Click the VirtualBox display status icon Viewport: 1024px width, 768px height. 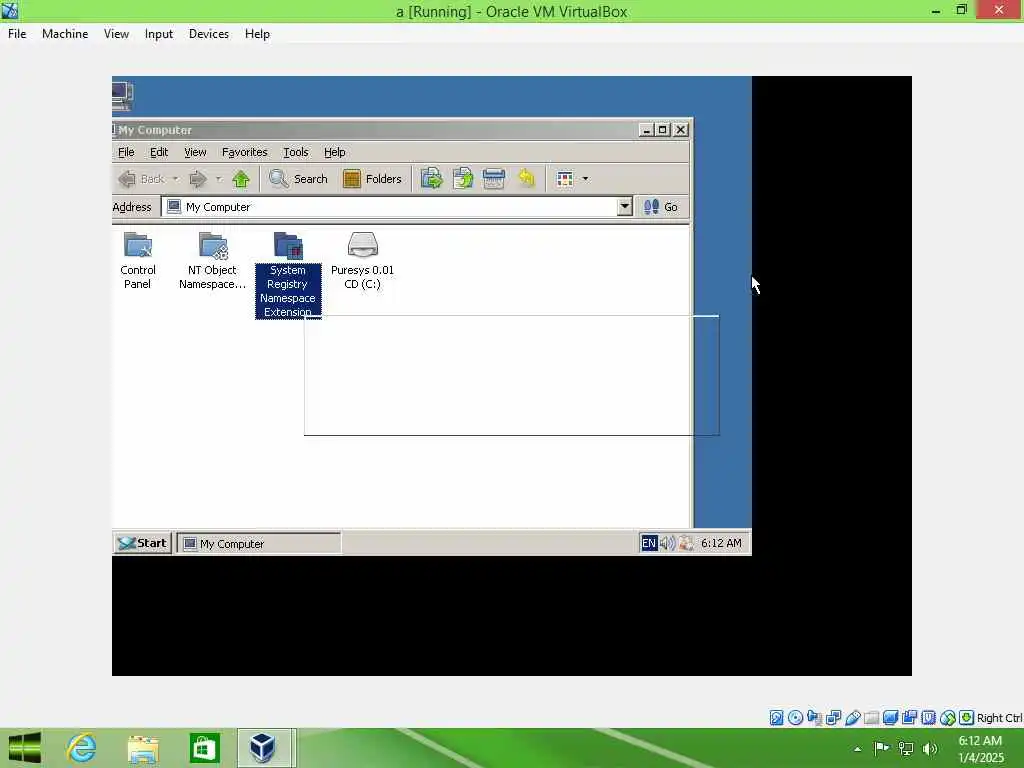pos(890,718)
